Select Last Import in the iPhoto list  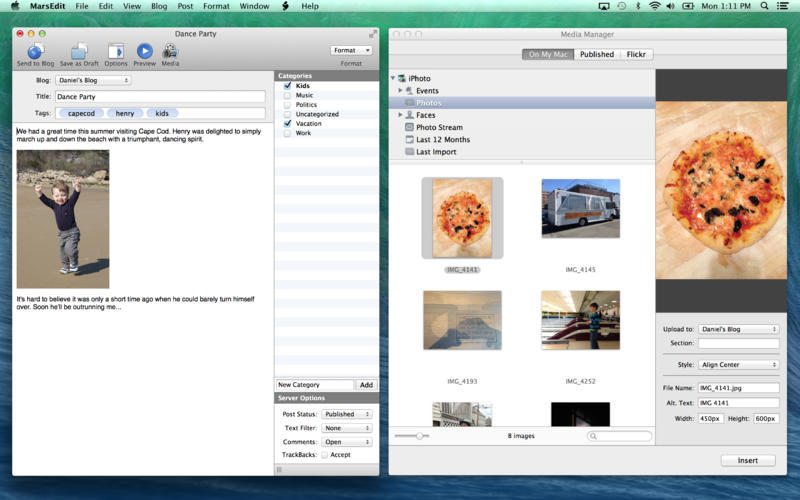[435, 151]
